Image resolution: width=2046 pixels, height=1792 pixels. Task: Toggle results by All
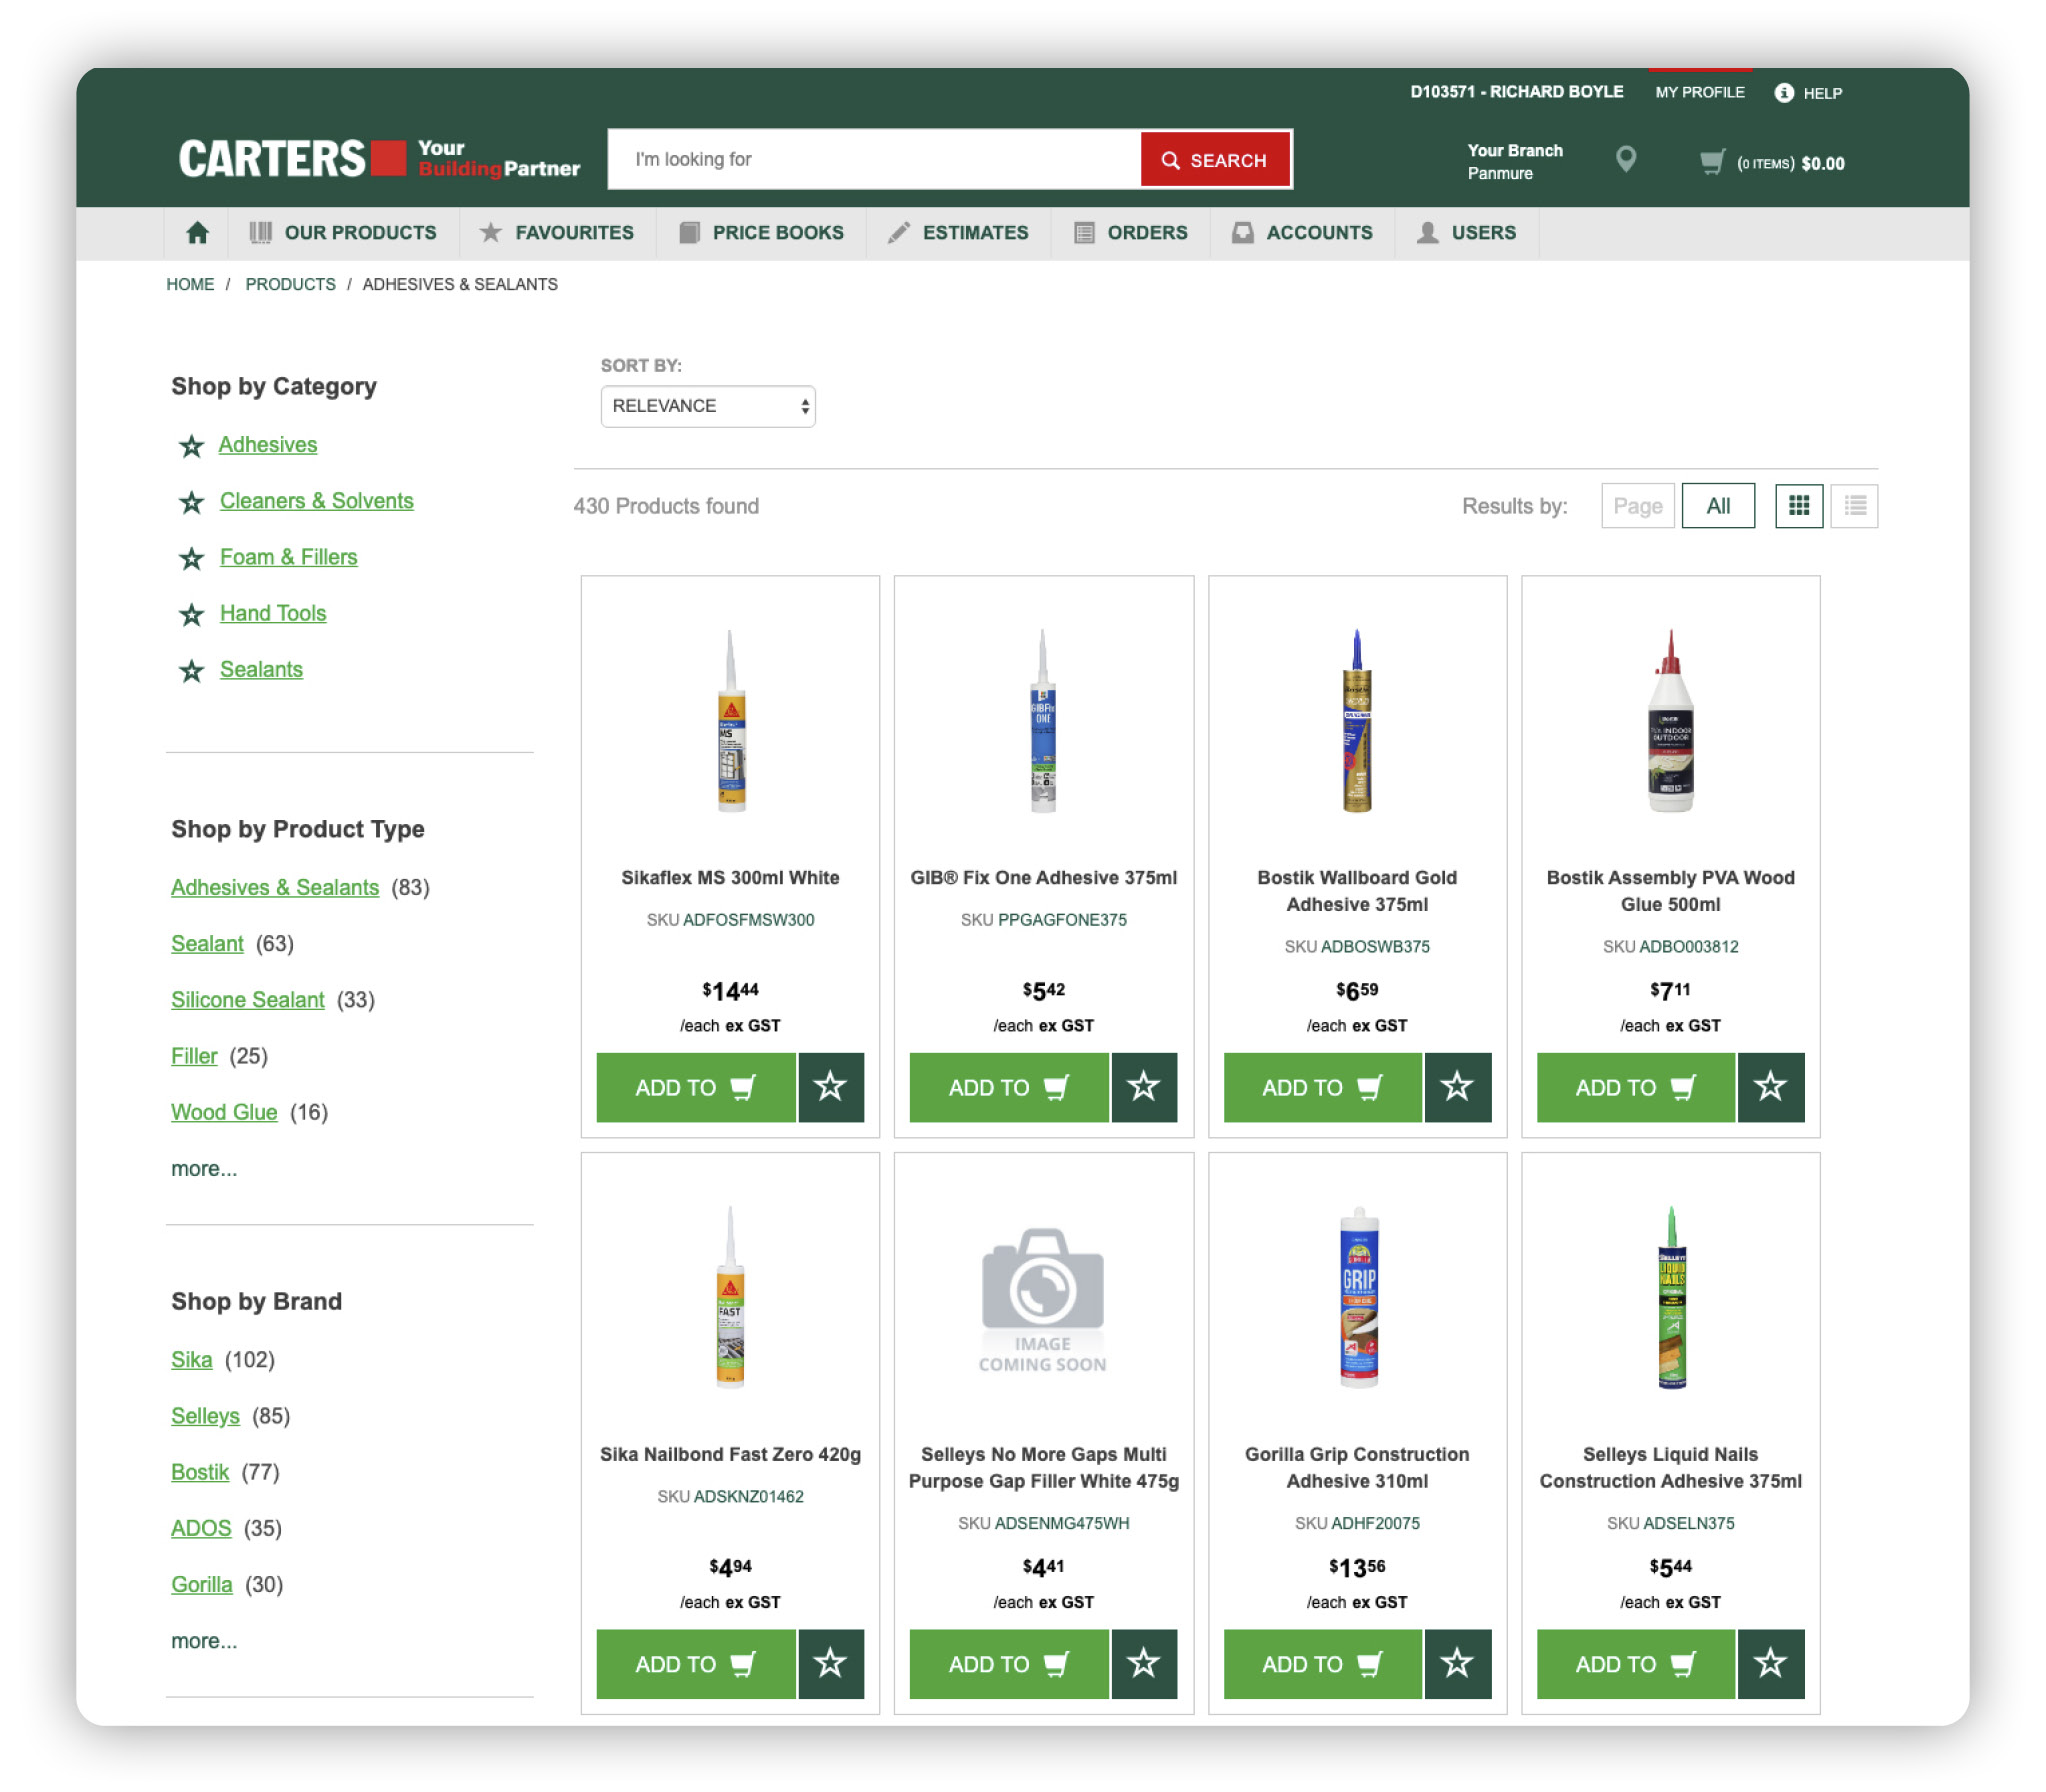(1717, 506)
